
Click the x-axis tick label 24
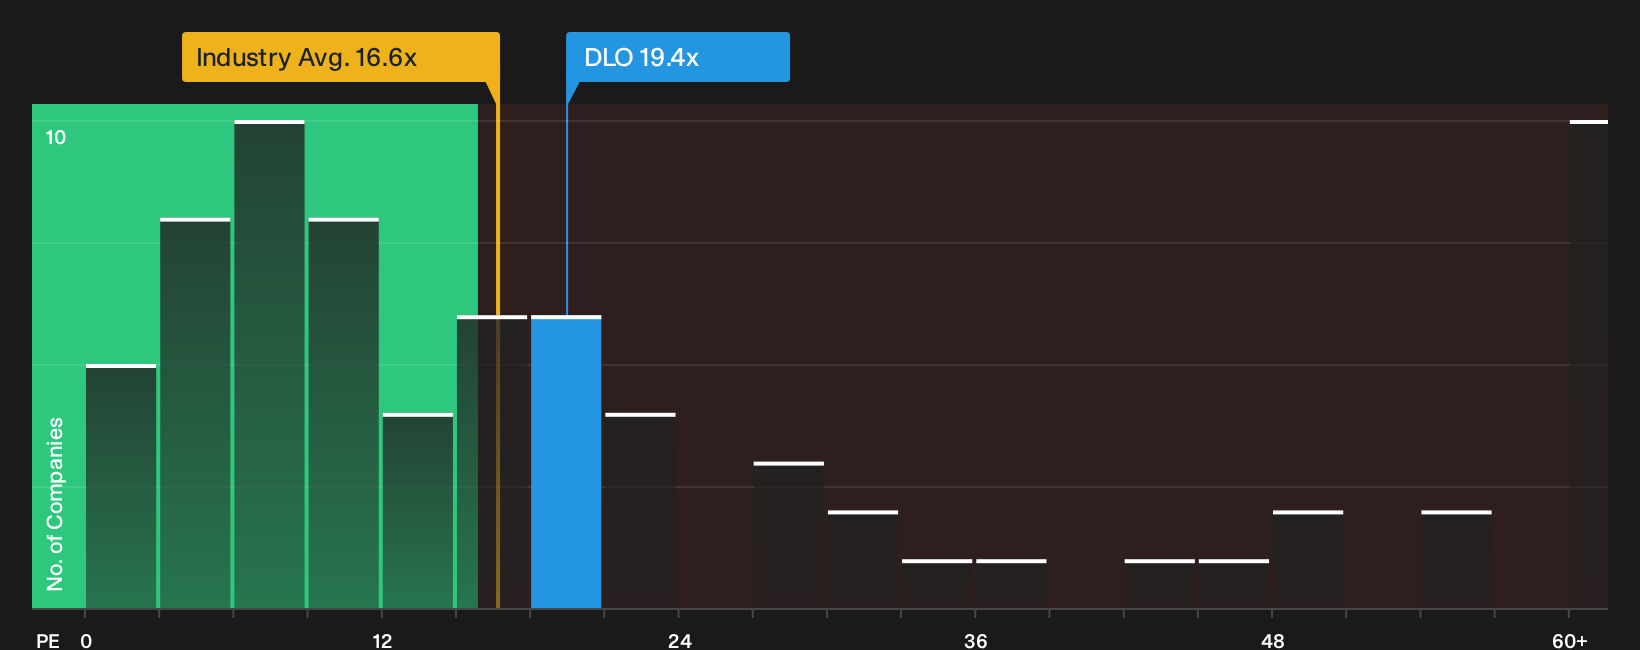679,640
